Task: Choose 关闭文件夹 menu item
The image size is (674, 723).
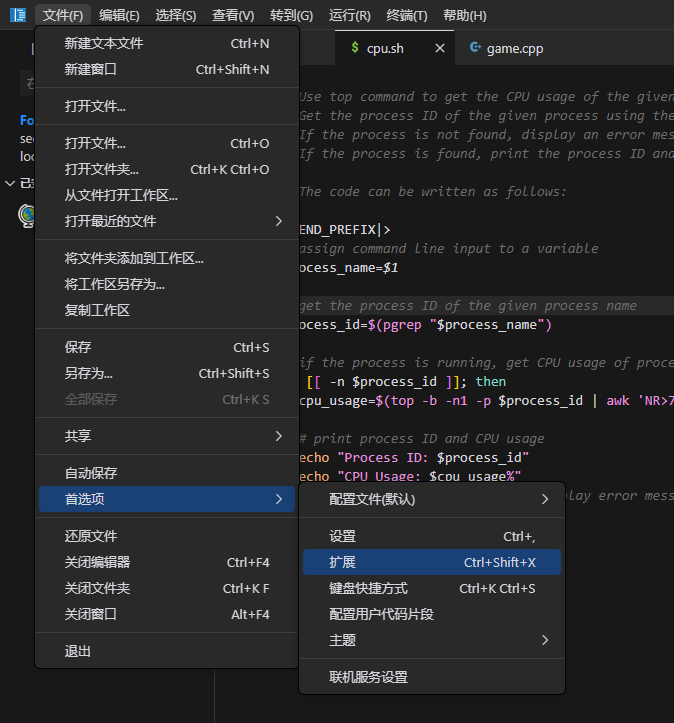Action: tap(167, 588)
